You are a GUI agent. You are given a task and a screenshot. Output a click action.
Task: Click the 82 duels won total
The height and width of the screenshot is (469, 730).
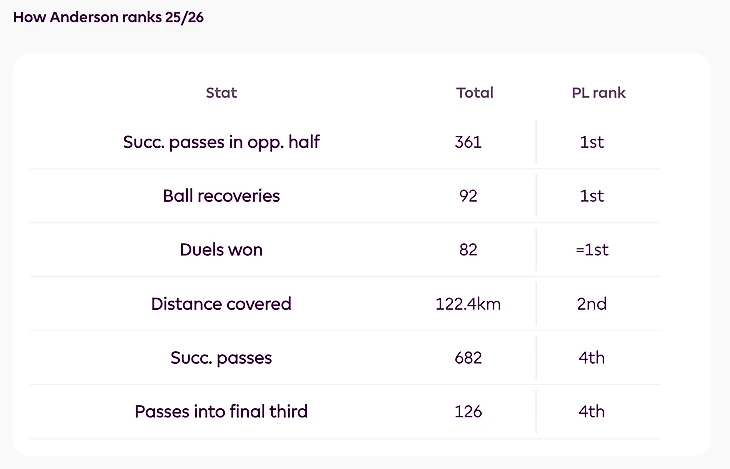pos(468,250)
